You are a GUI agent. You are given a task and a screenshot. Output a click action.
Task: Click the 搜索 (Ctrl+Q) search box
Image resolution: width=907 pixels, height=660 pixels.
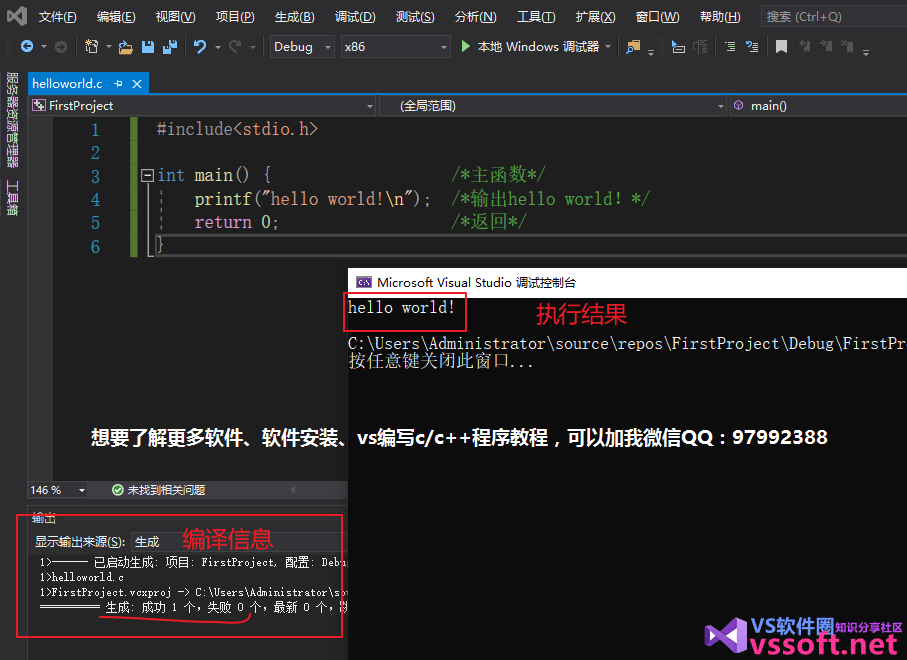[834, 17]
